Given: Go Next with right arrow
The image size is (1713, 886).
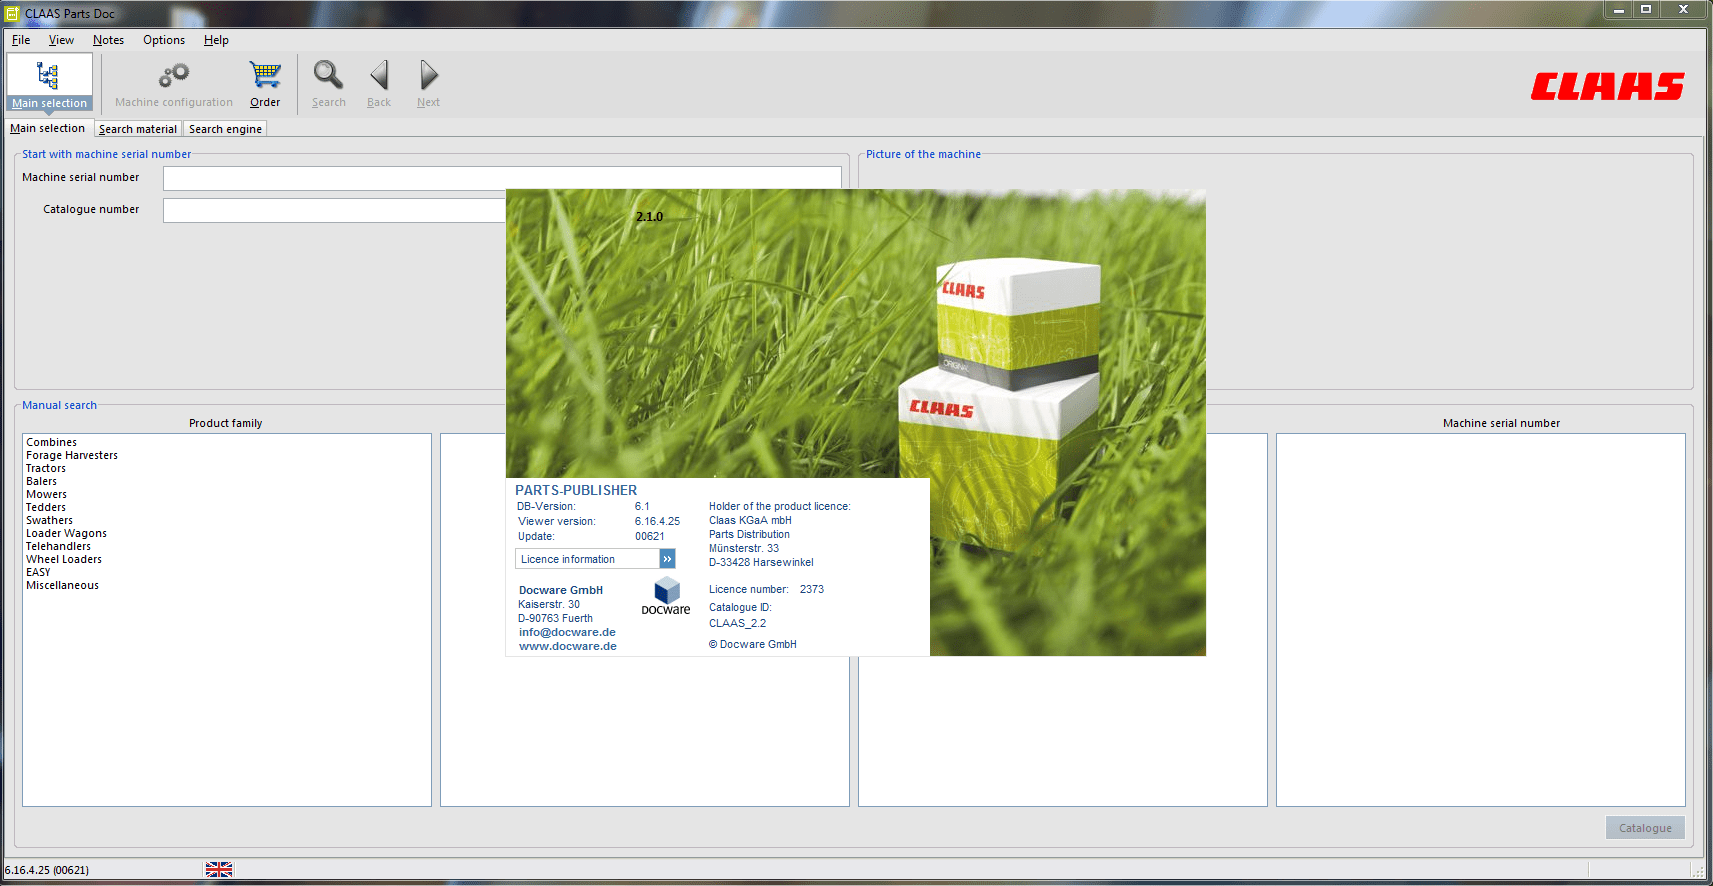Looking at the screenshot, I should click(429, 75).
